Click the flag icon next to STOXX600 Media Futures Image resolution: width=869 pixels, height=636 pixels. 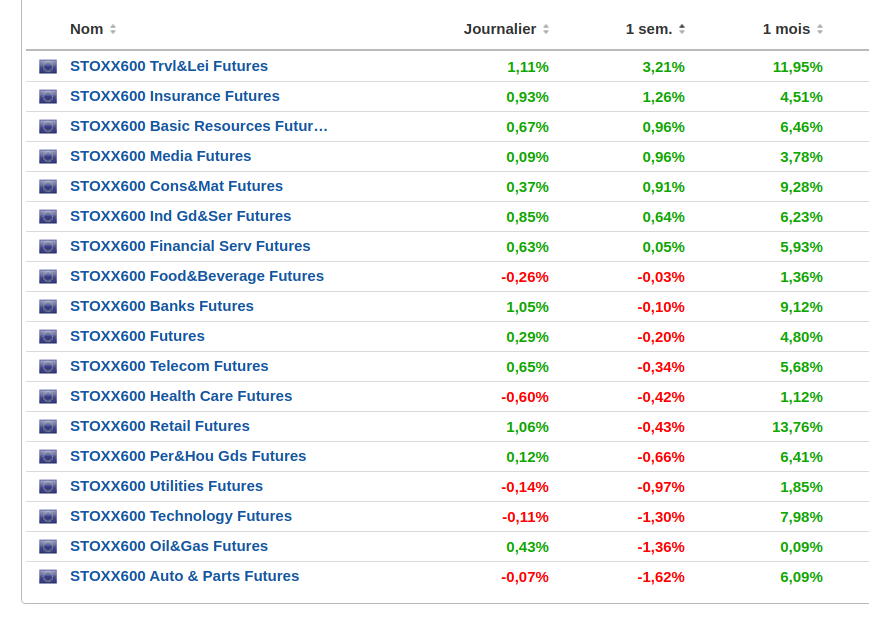(48, 157)
